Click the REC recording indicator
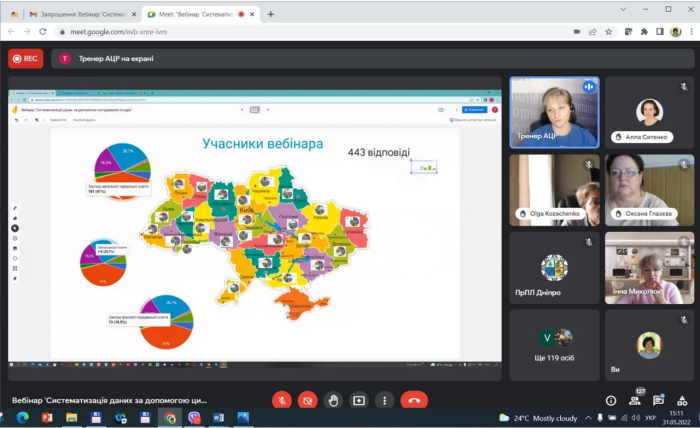Screen dimensions: 700x428 tap(26, 58)
